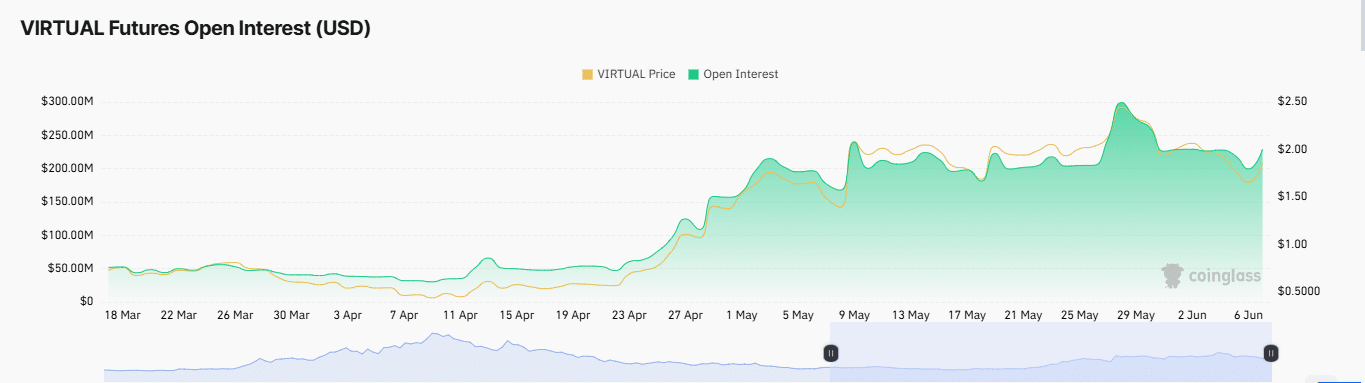The height and width of the screenshot is (383, 1365).
Task: Click the $50.00M left axis label
Action: pyautogui.click(x=70, y=268)
